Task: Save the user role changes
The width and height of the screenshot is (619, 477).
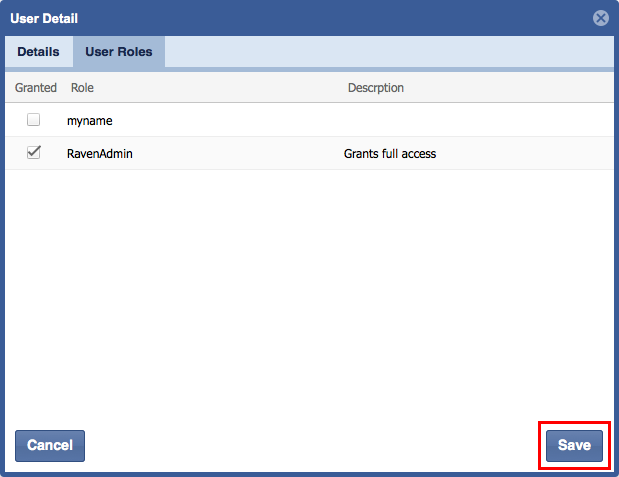Action: (574, 446)
